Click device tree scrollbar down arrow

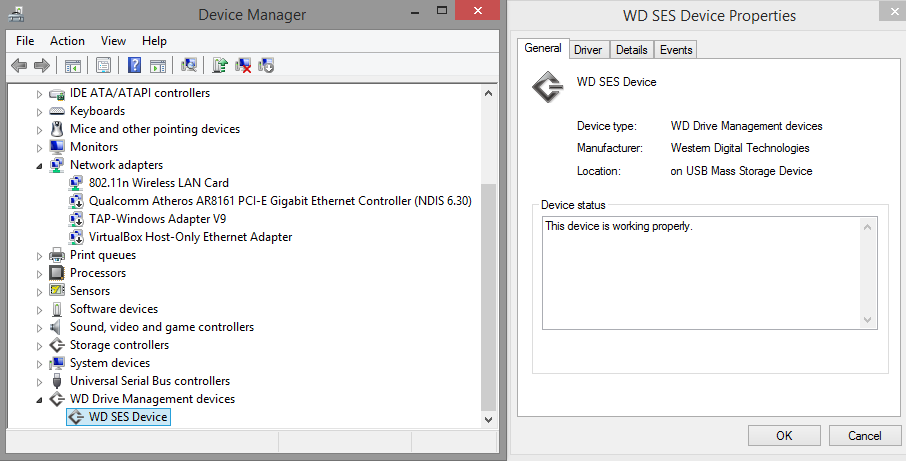[x=488, y=419]
